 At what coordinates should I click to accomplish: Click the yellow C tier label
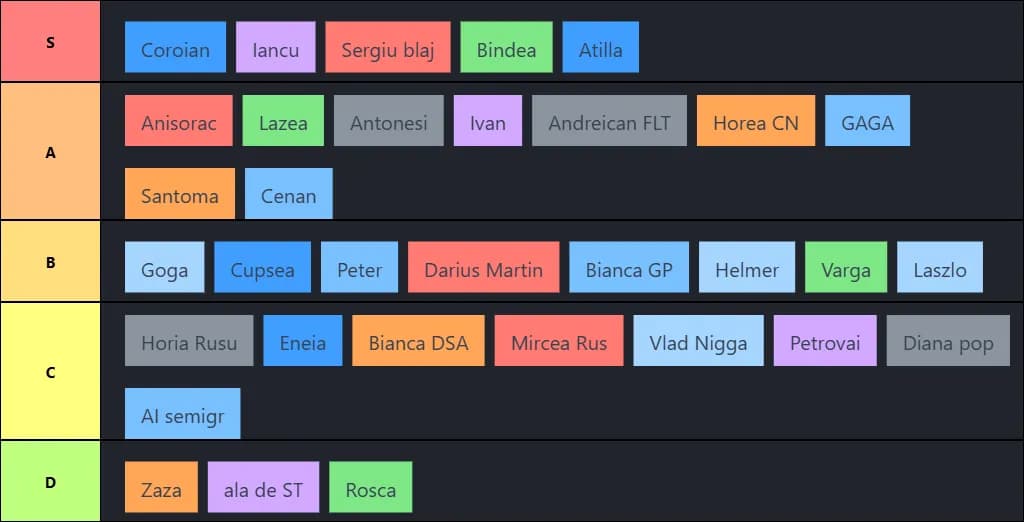tap(50, 372)
